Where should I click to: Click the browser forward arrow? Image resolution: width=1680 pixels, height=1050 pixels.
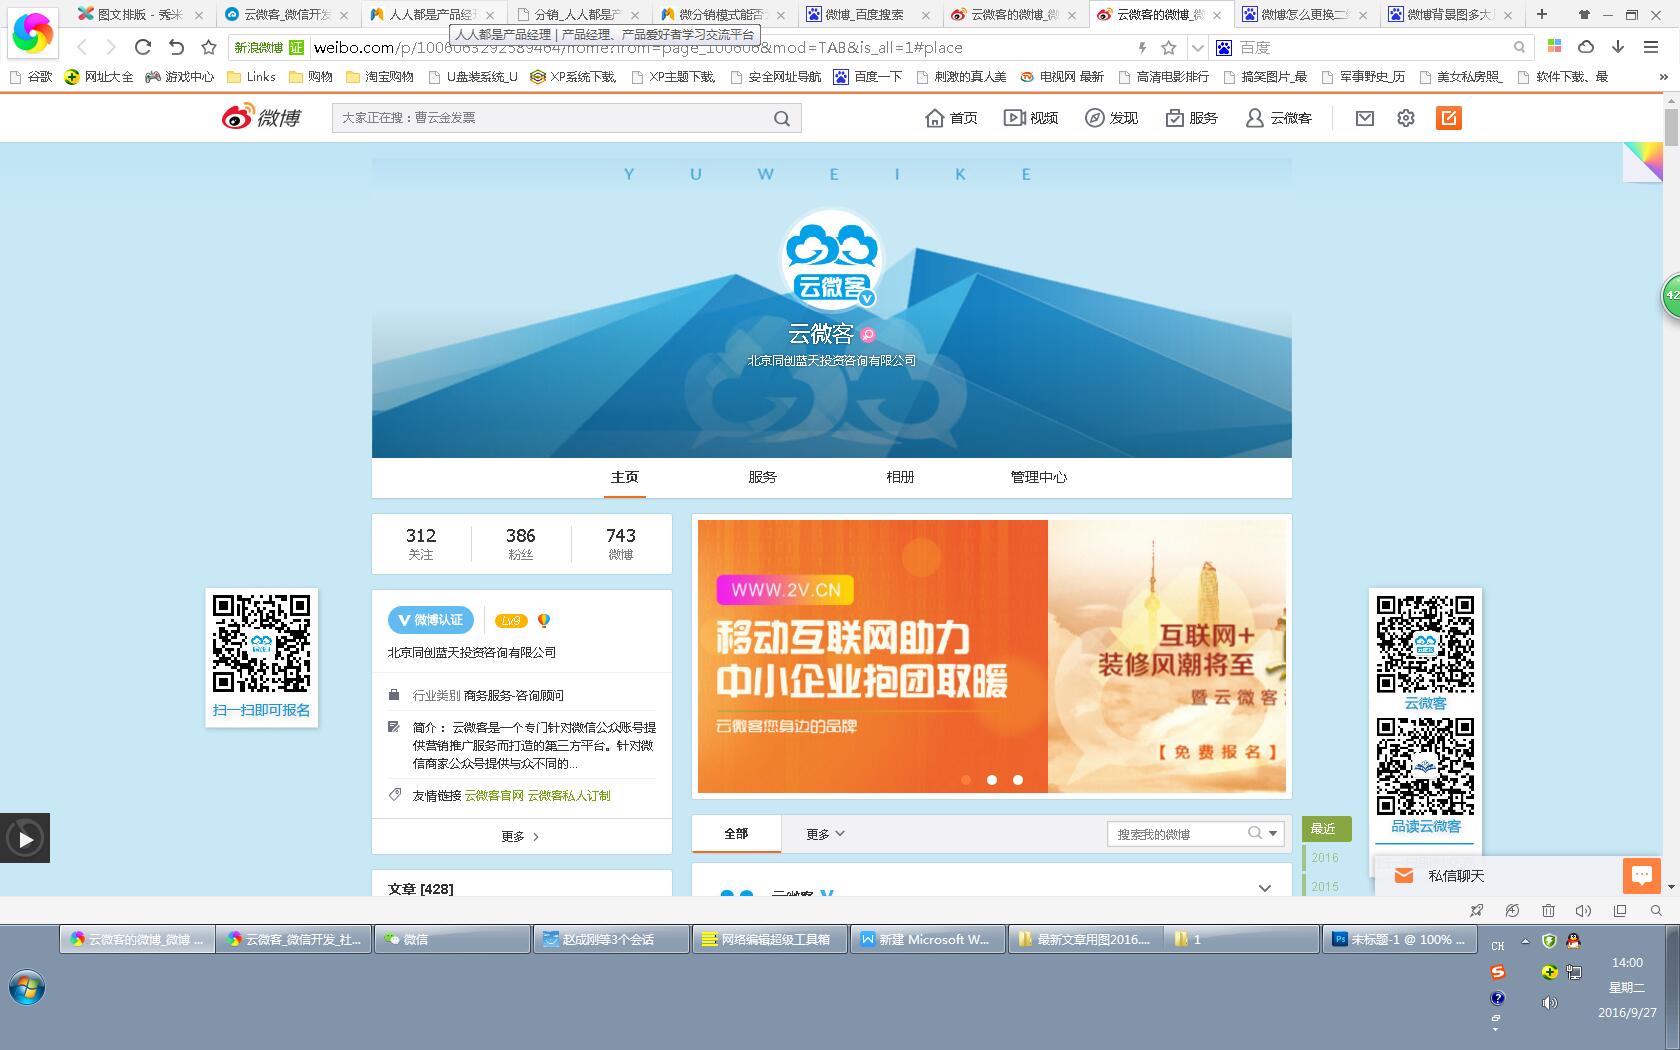coord(111,47)
